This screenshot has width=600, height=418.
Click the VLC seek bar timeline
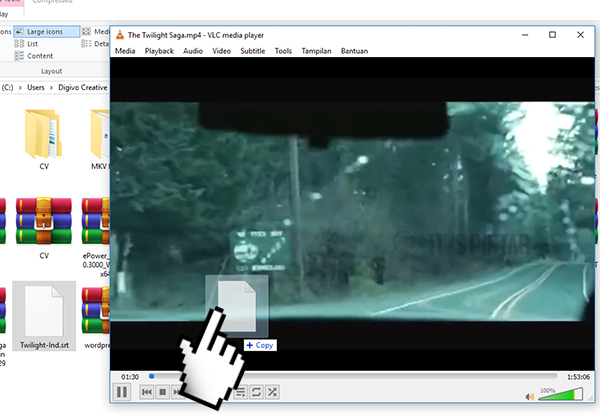(354, 377)
